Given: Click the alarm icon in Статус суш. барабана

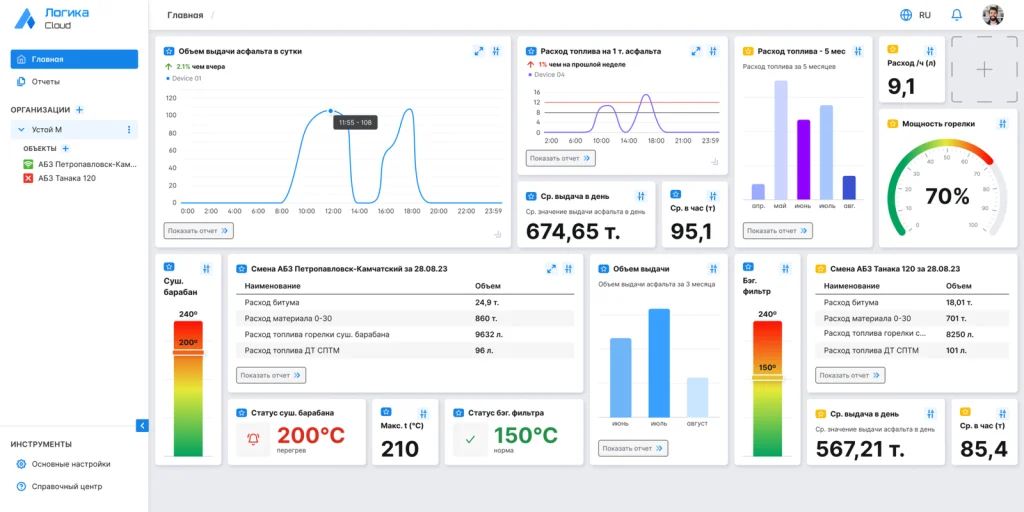Looking at the screenshot, I should pyautogui.click(x=253, y=439).
